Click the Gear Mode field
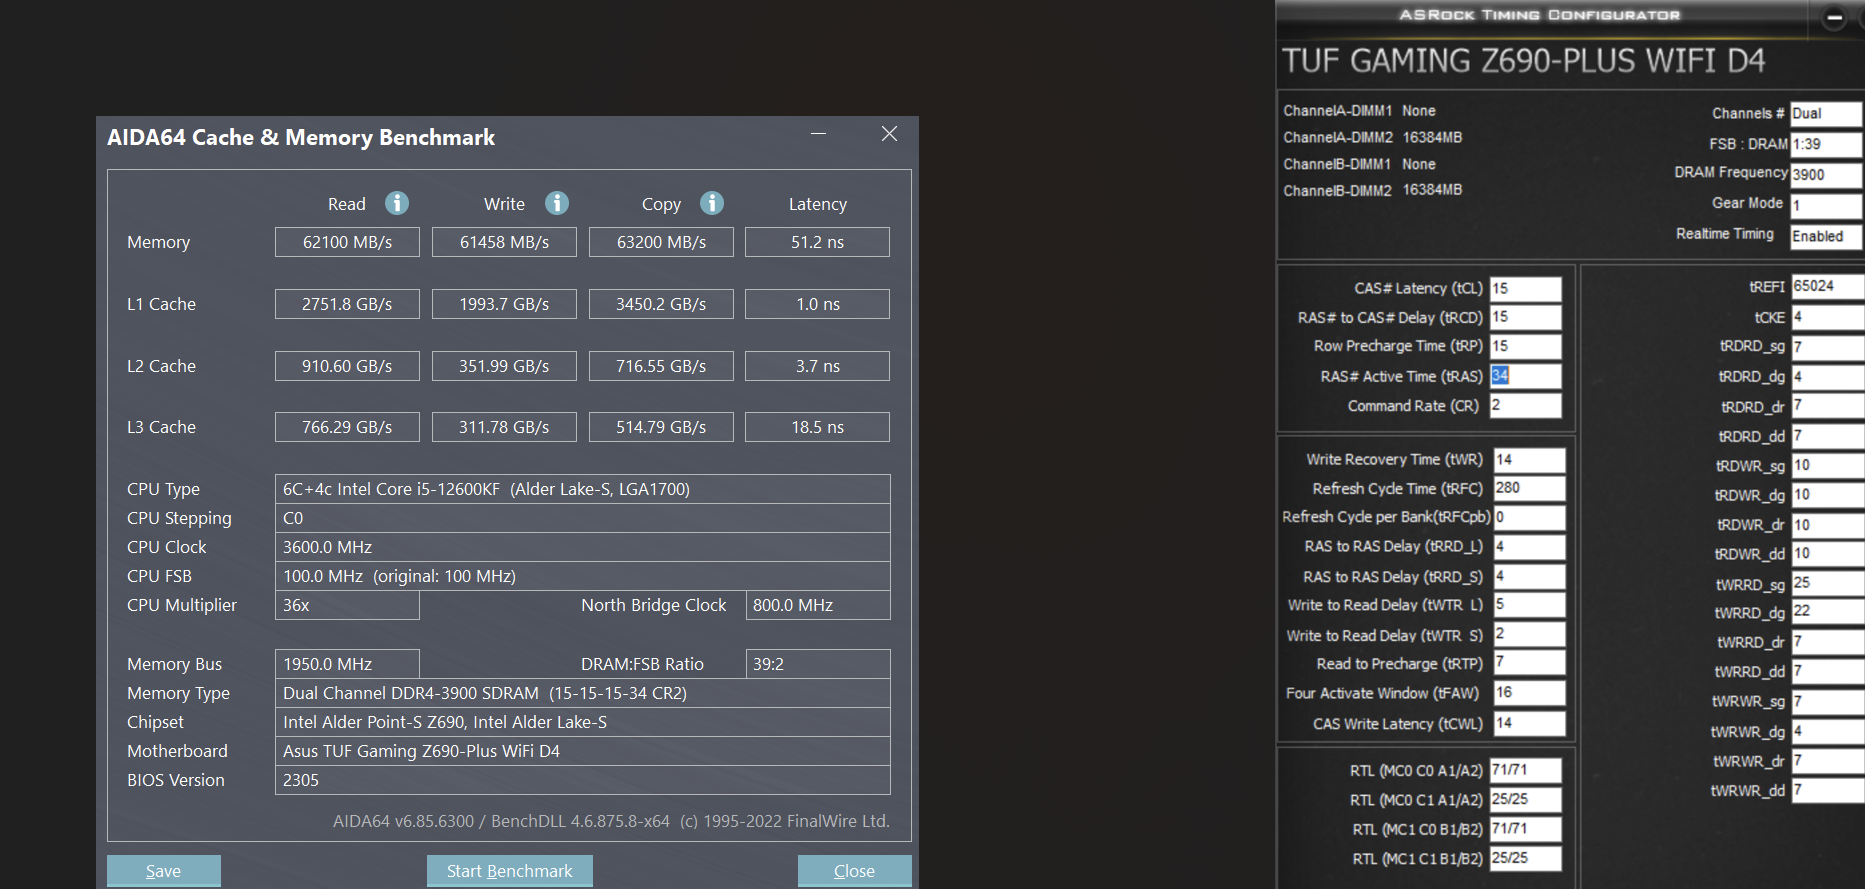 click(1826, 205)
